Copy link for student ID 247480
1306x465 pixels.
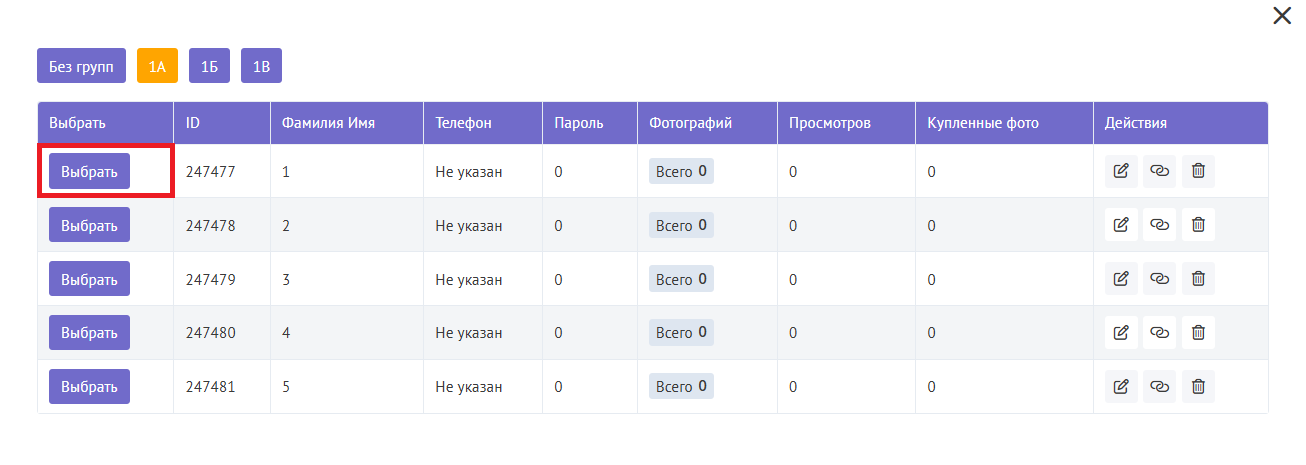point(1160,332)
